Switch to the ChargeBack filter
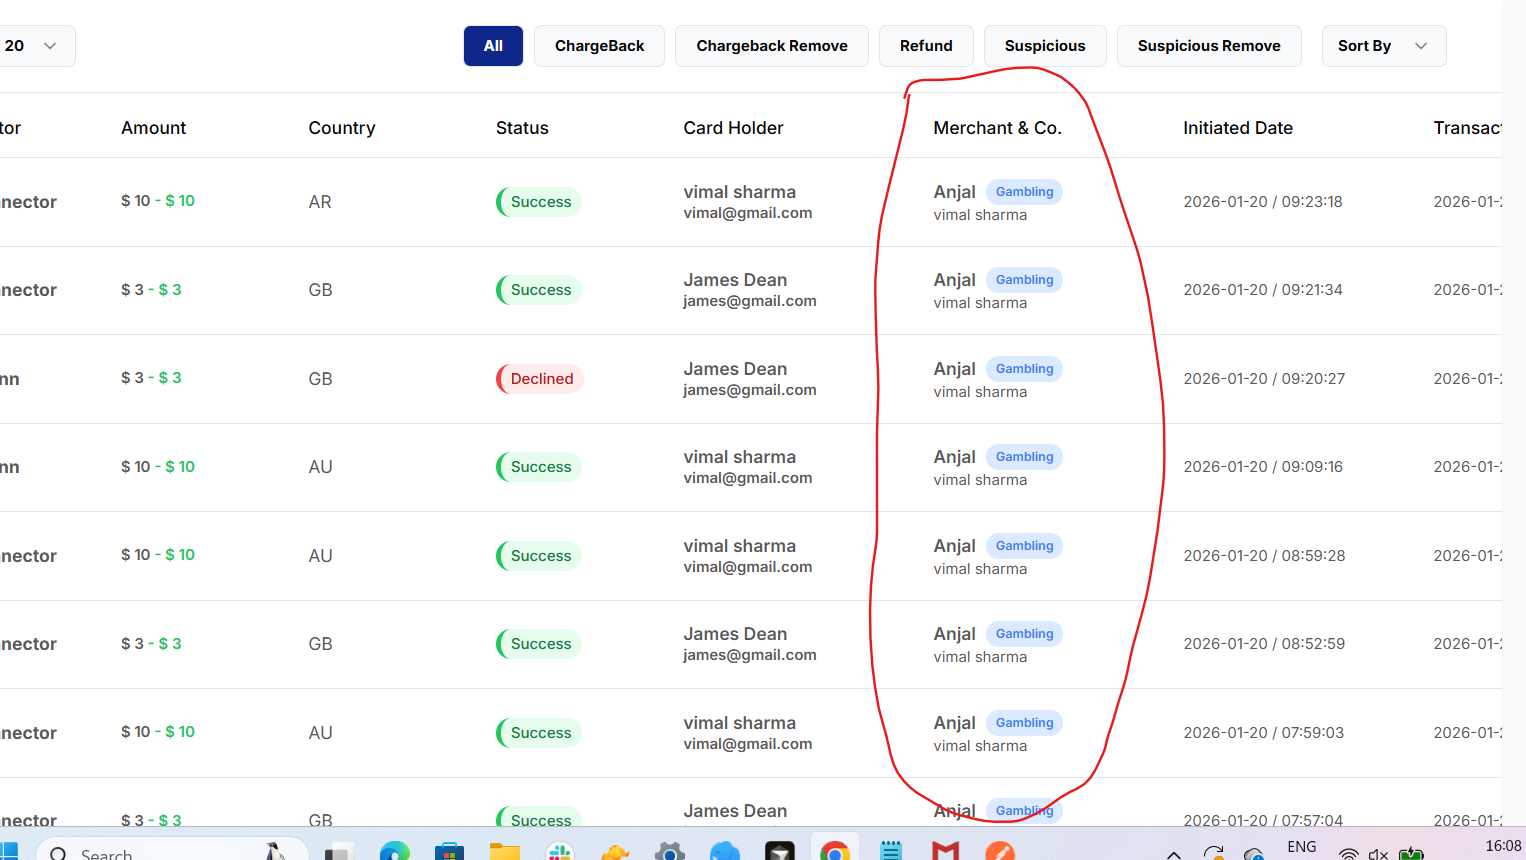The width and height of the screenshot is (1526, 860). tap(599, 46)
